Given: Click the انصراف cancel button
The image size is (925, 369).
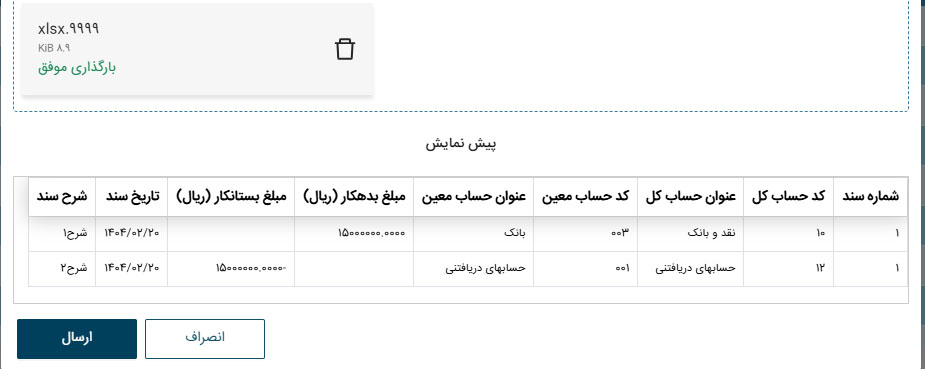Looking at the screenshot, I should pos(205,339).
